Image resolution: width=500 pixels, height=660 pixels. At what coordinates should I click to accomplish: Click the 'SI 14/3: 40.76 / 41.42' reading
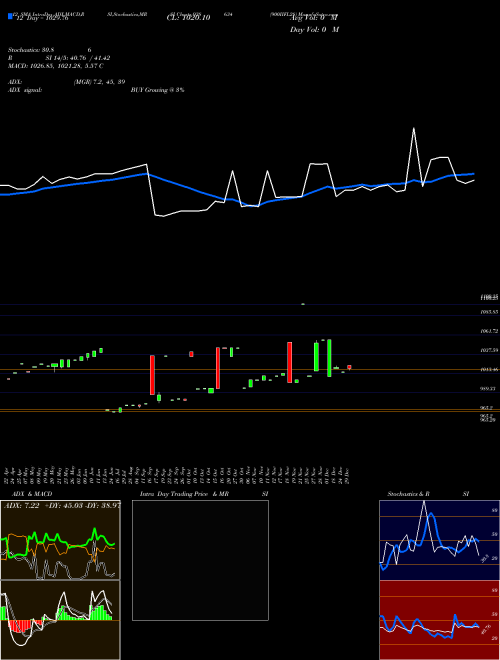78,58
